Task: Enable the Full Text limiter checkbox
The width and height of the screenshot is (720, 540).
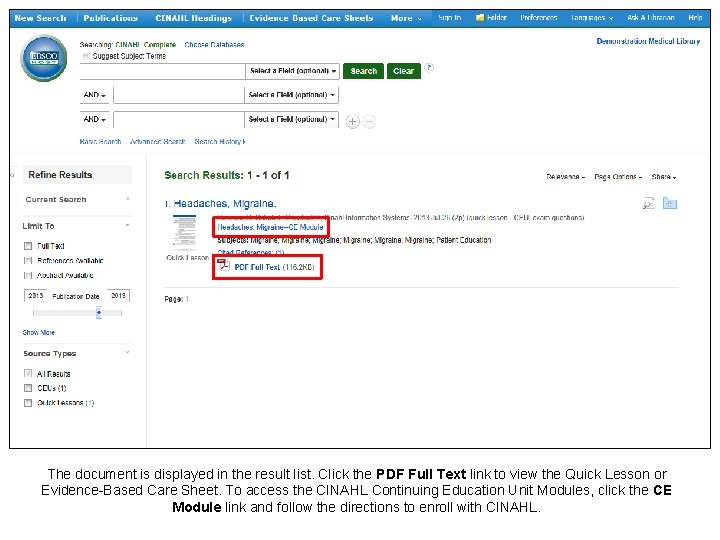Action: [x=28, y=246]
